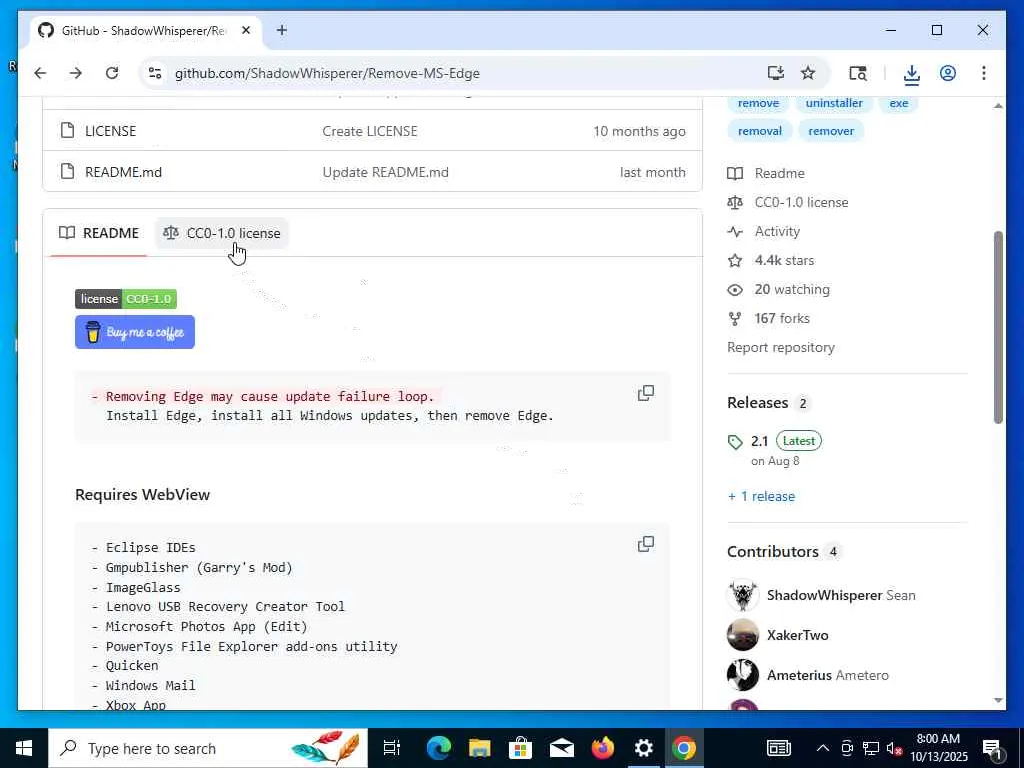Click the muted volume tray icon
The height and width of the screenshot is (768, 1024).
pyautogui.click(x=894, y=748)
